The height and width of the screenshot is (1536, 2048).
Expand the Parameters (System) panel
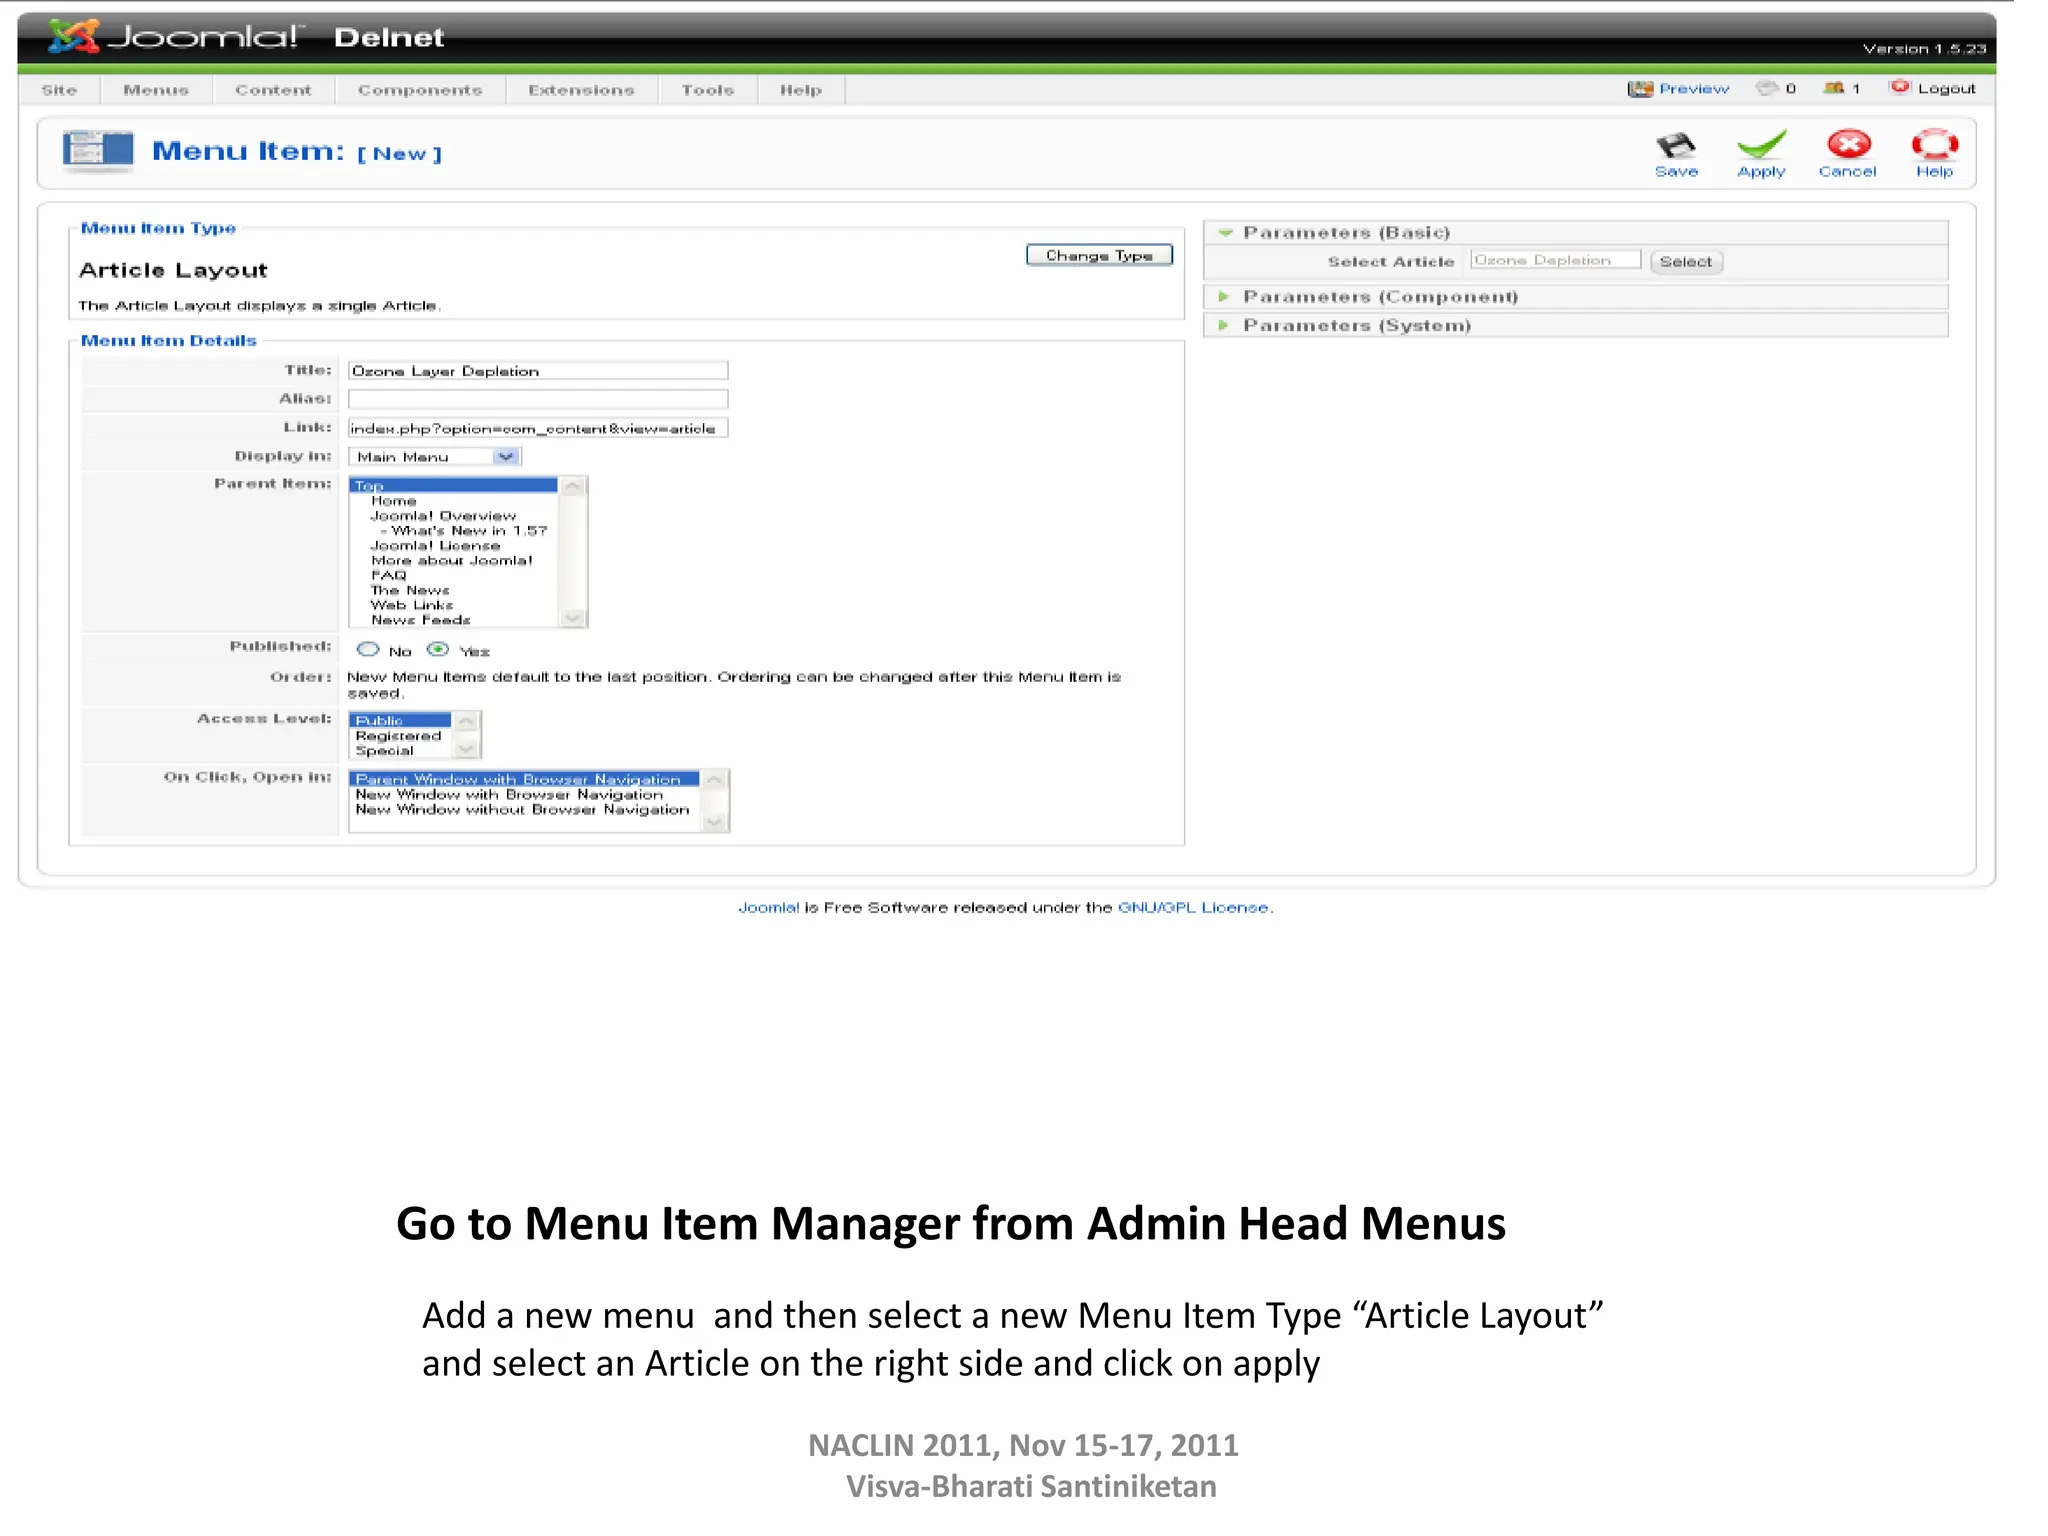point(1223,325)
